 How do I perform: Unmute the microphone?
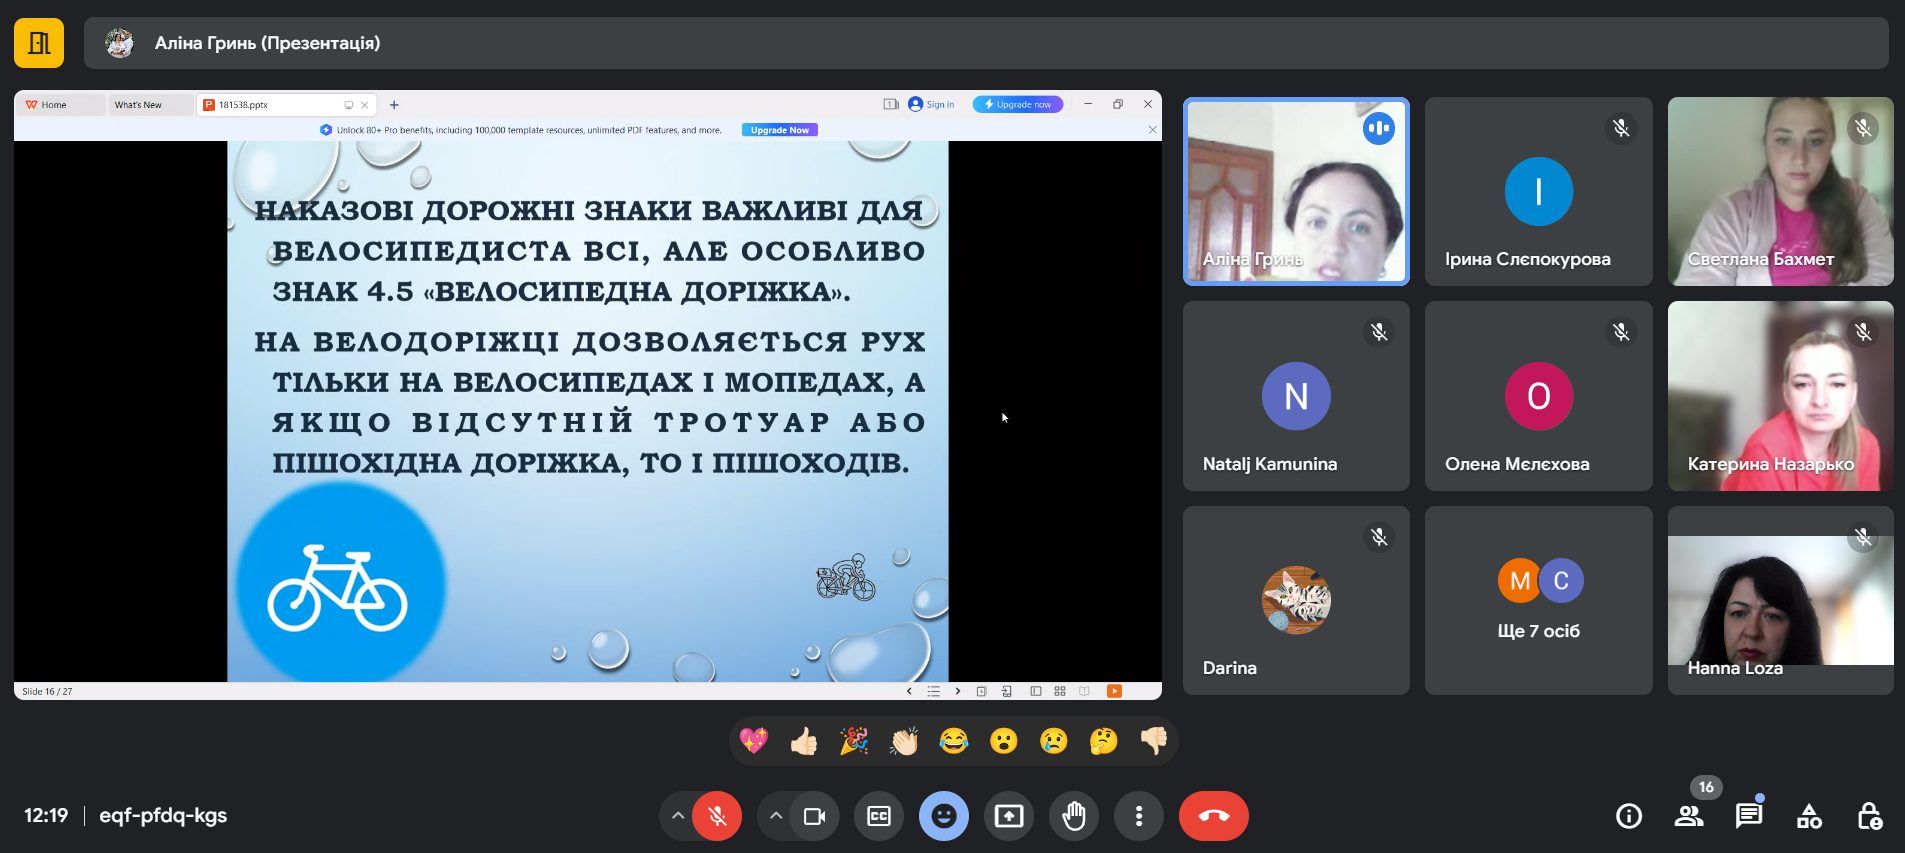(x=717, y=816)
